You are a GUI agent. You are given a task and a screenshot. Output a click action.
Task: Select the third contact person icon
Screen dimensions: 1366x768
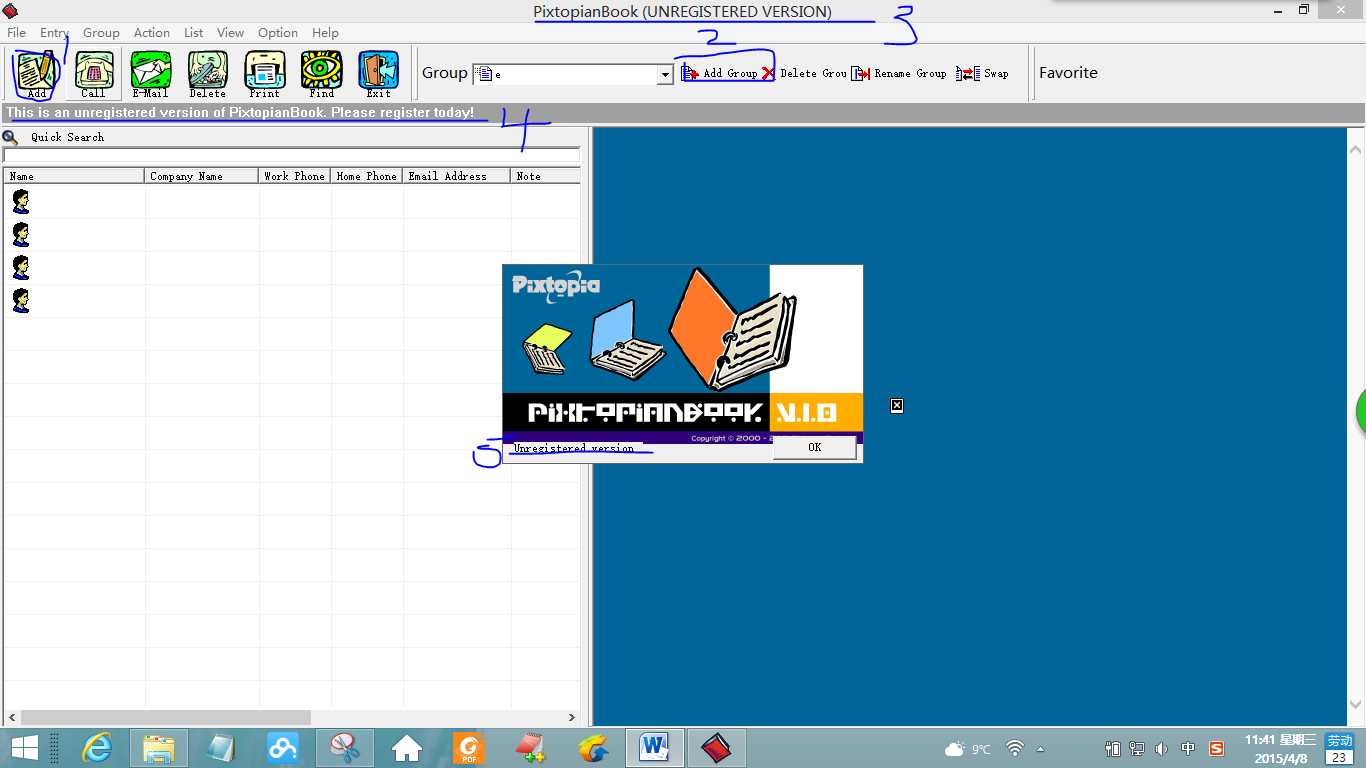click(20, 268)
